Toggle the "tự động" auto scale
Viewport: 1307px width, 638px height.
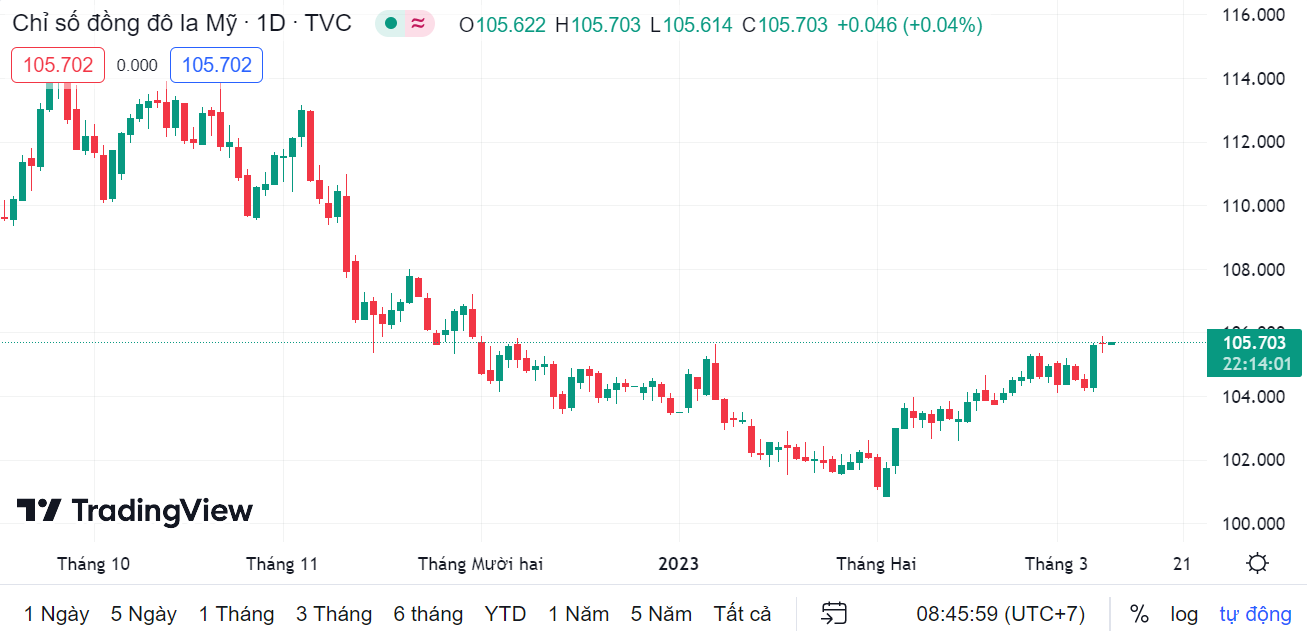tap(1255, 613)
